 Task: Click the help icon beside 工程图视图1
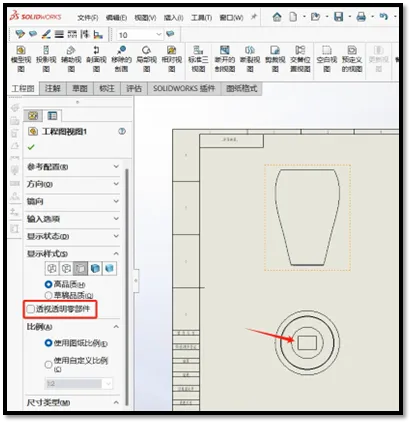point(122,131)
